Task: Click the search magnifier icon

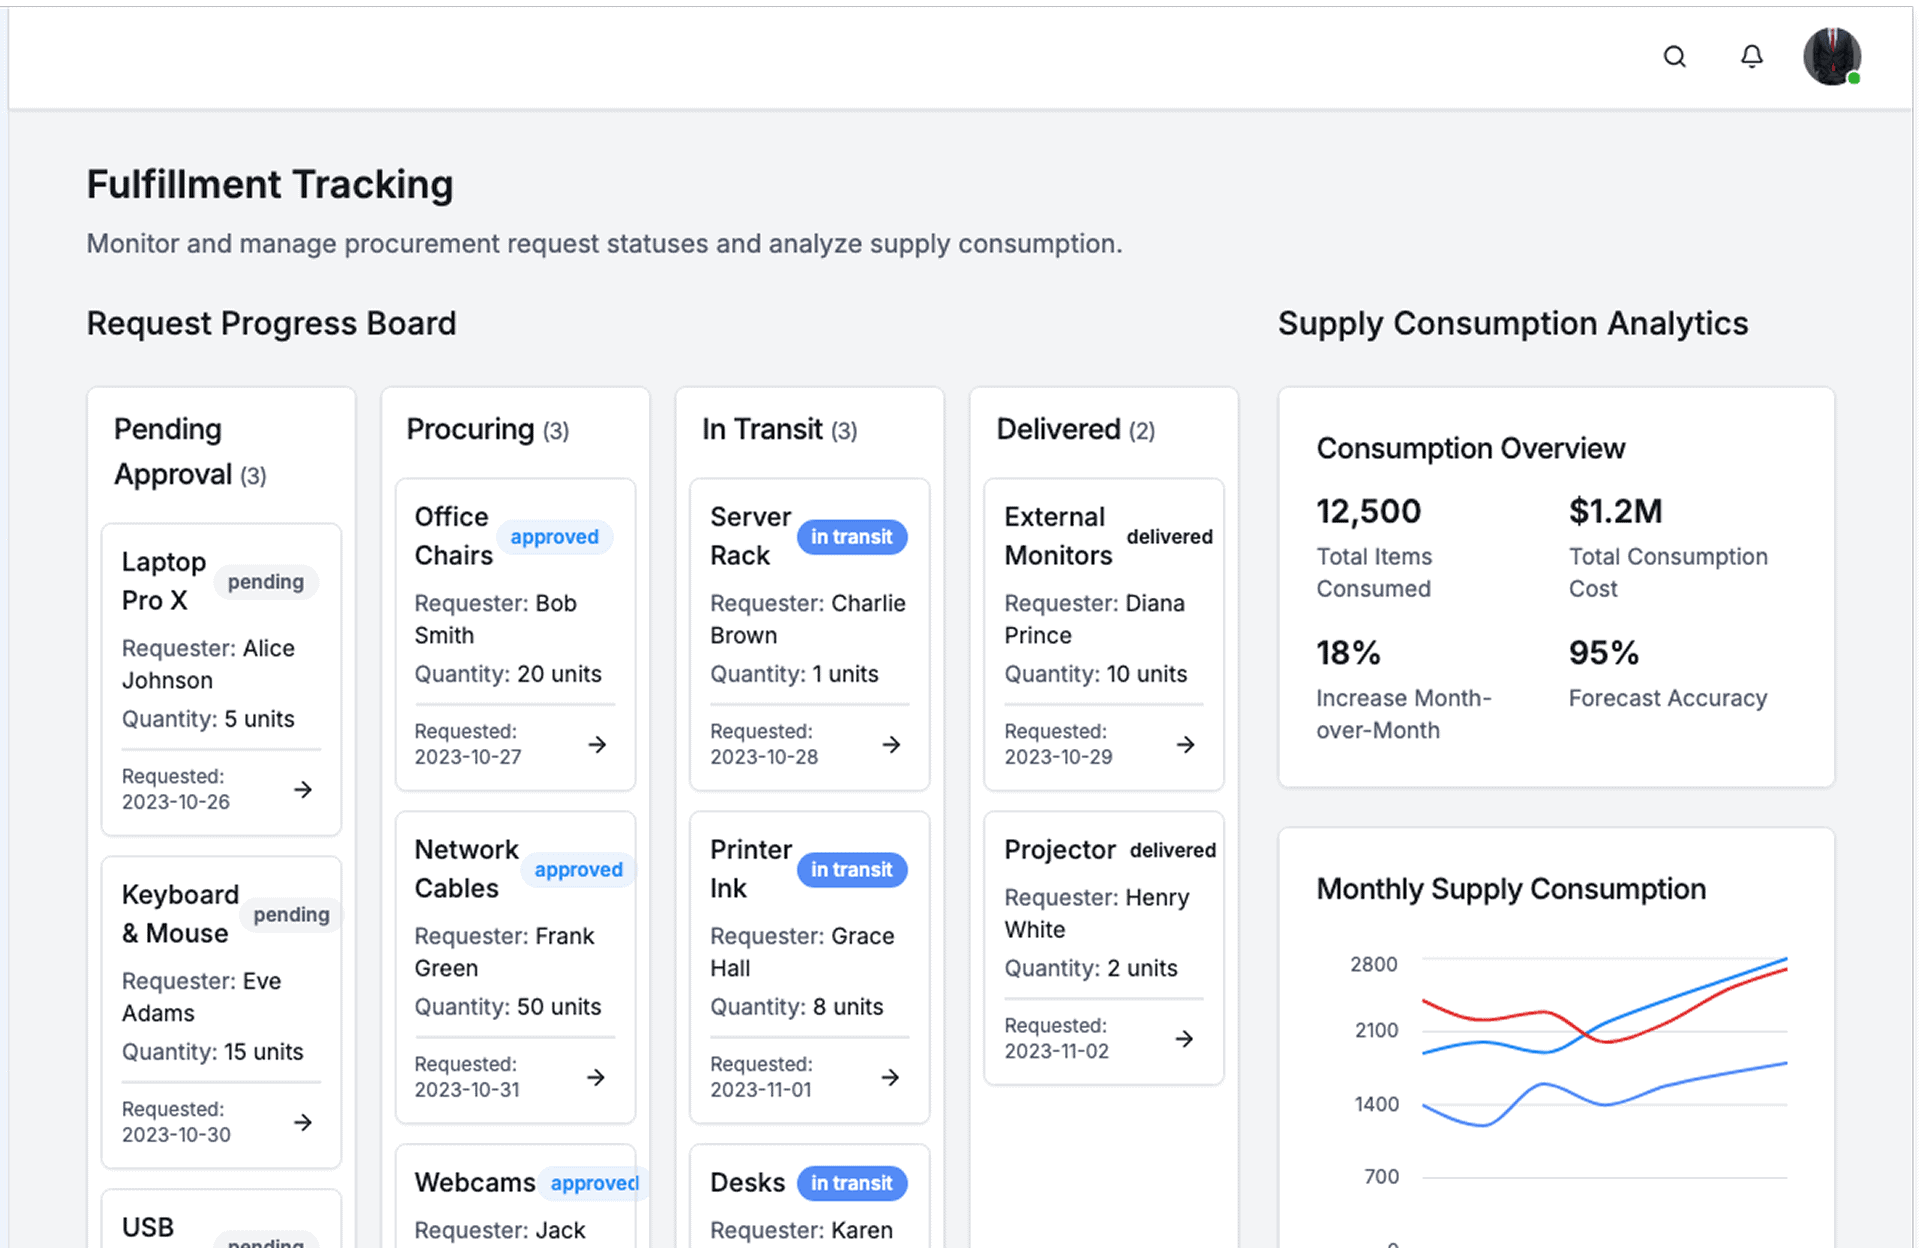Action: coord(1674,57)
